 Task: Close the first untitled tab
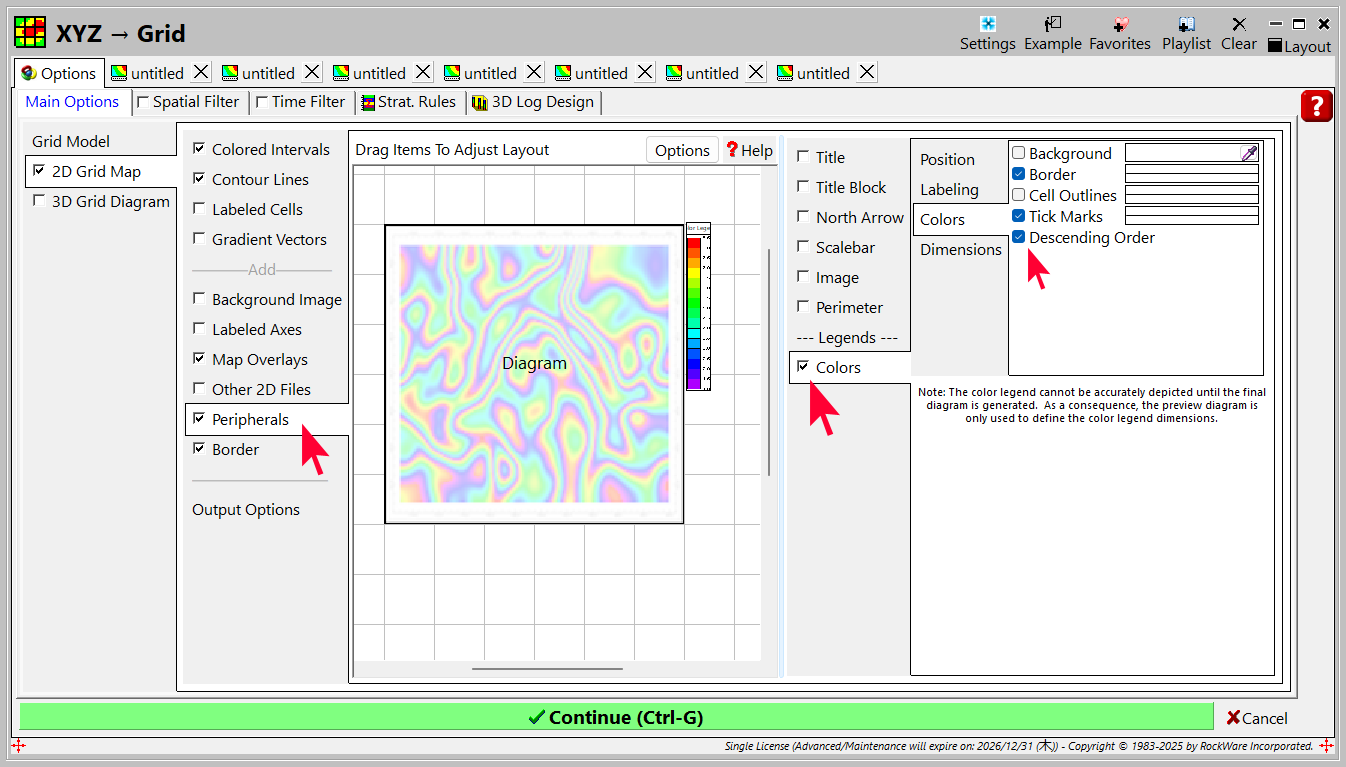click(201, 72)
